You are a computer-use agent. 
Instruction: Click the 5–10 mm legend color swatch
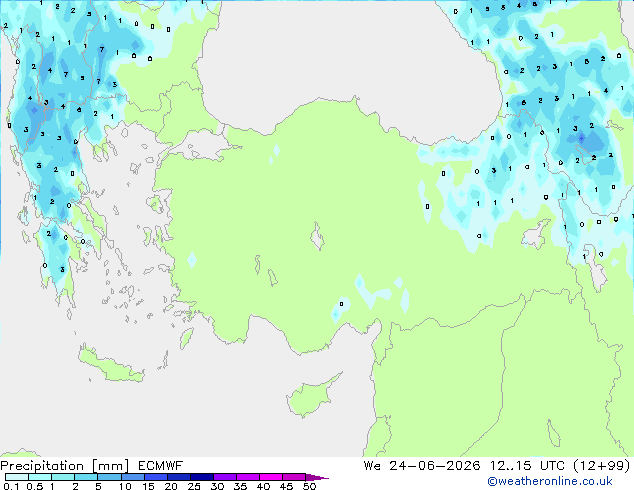click(x=109, y=477)
